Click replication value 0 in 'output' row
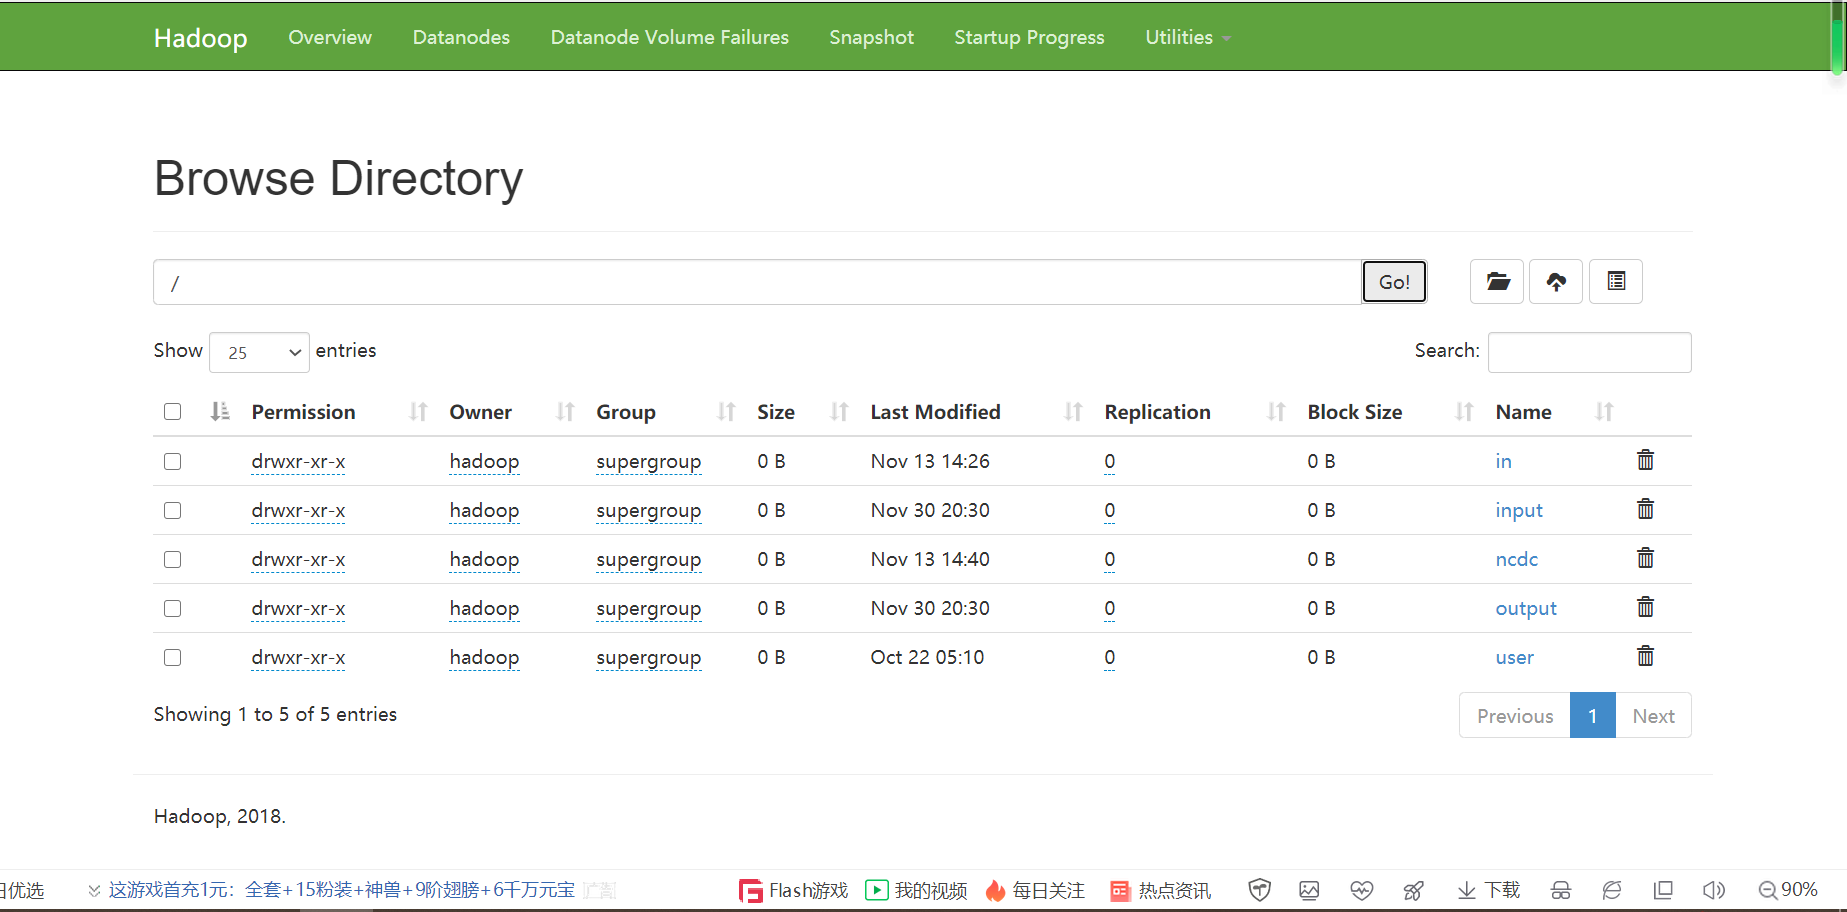 click(1109, 608)
